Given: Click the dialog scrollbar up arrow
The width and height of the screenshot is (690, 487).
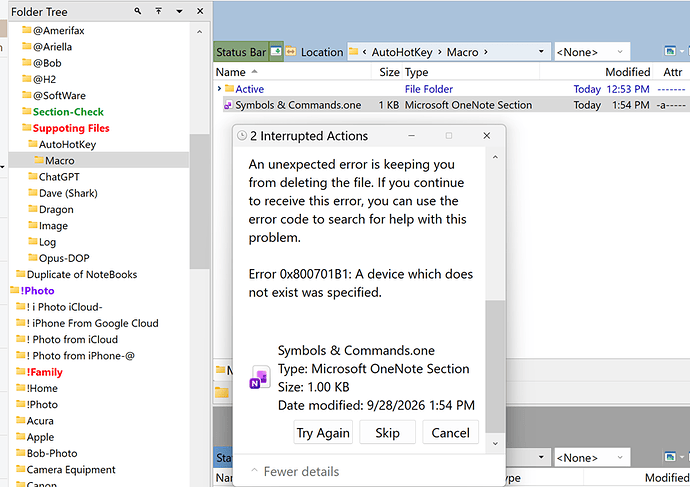Looking at the screenshot, I should pyautogui.click(x=495, y=157).
